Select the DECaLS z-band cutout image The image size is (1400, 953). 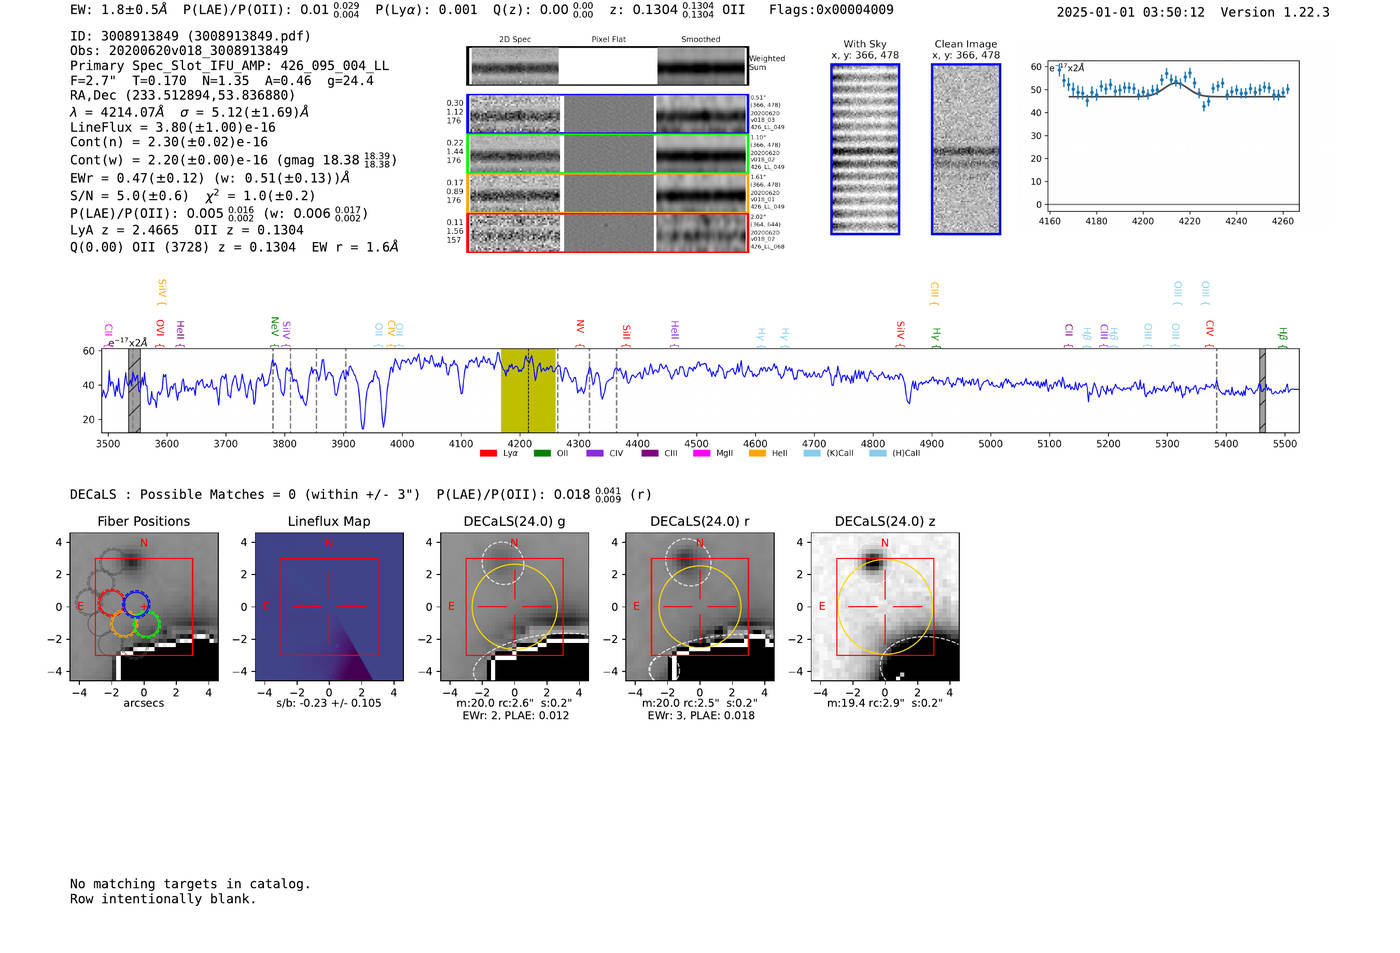(884, 607)
